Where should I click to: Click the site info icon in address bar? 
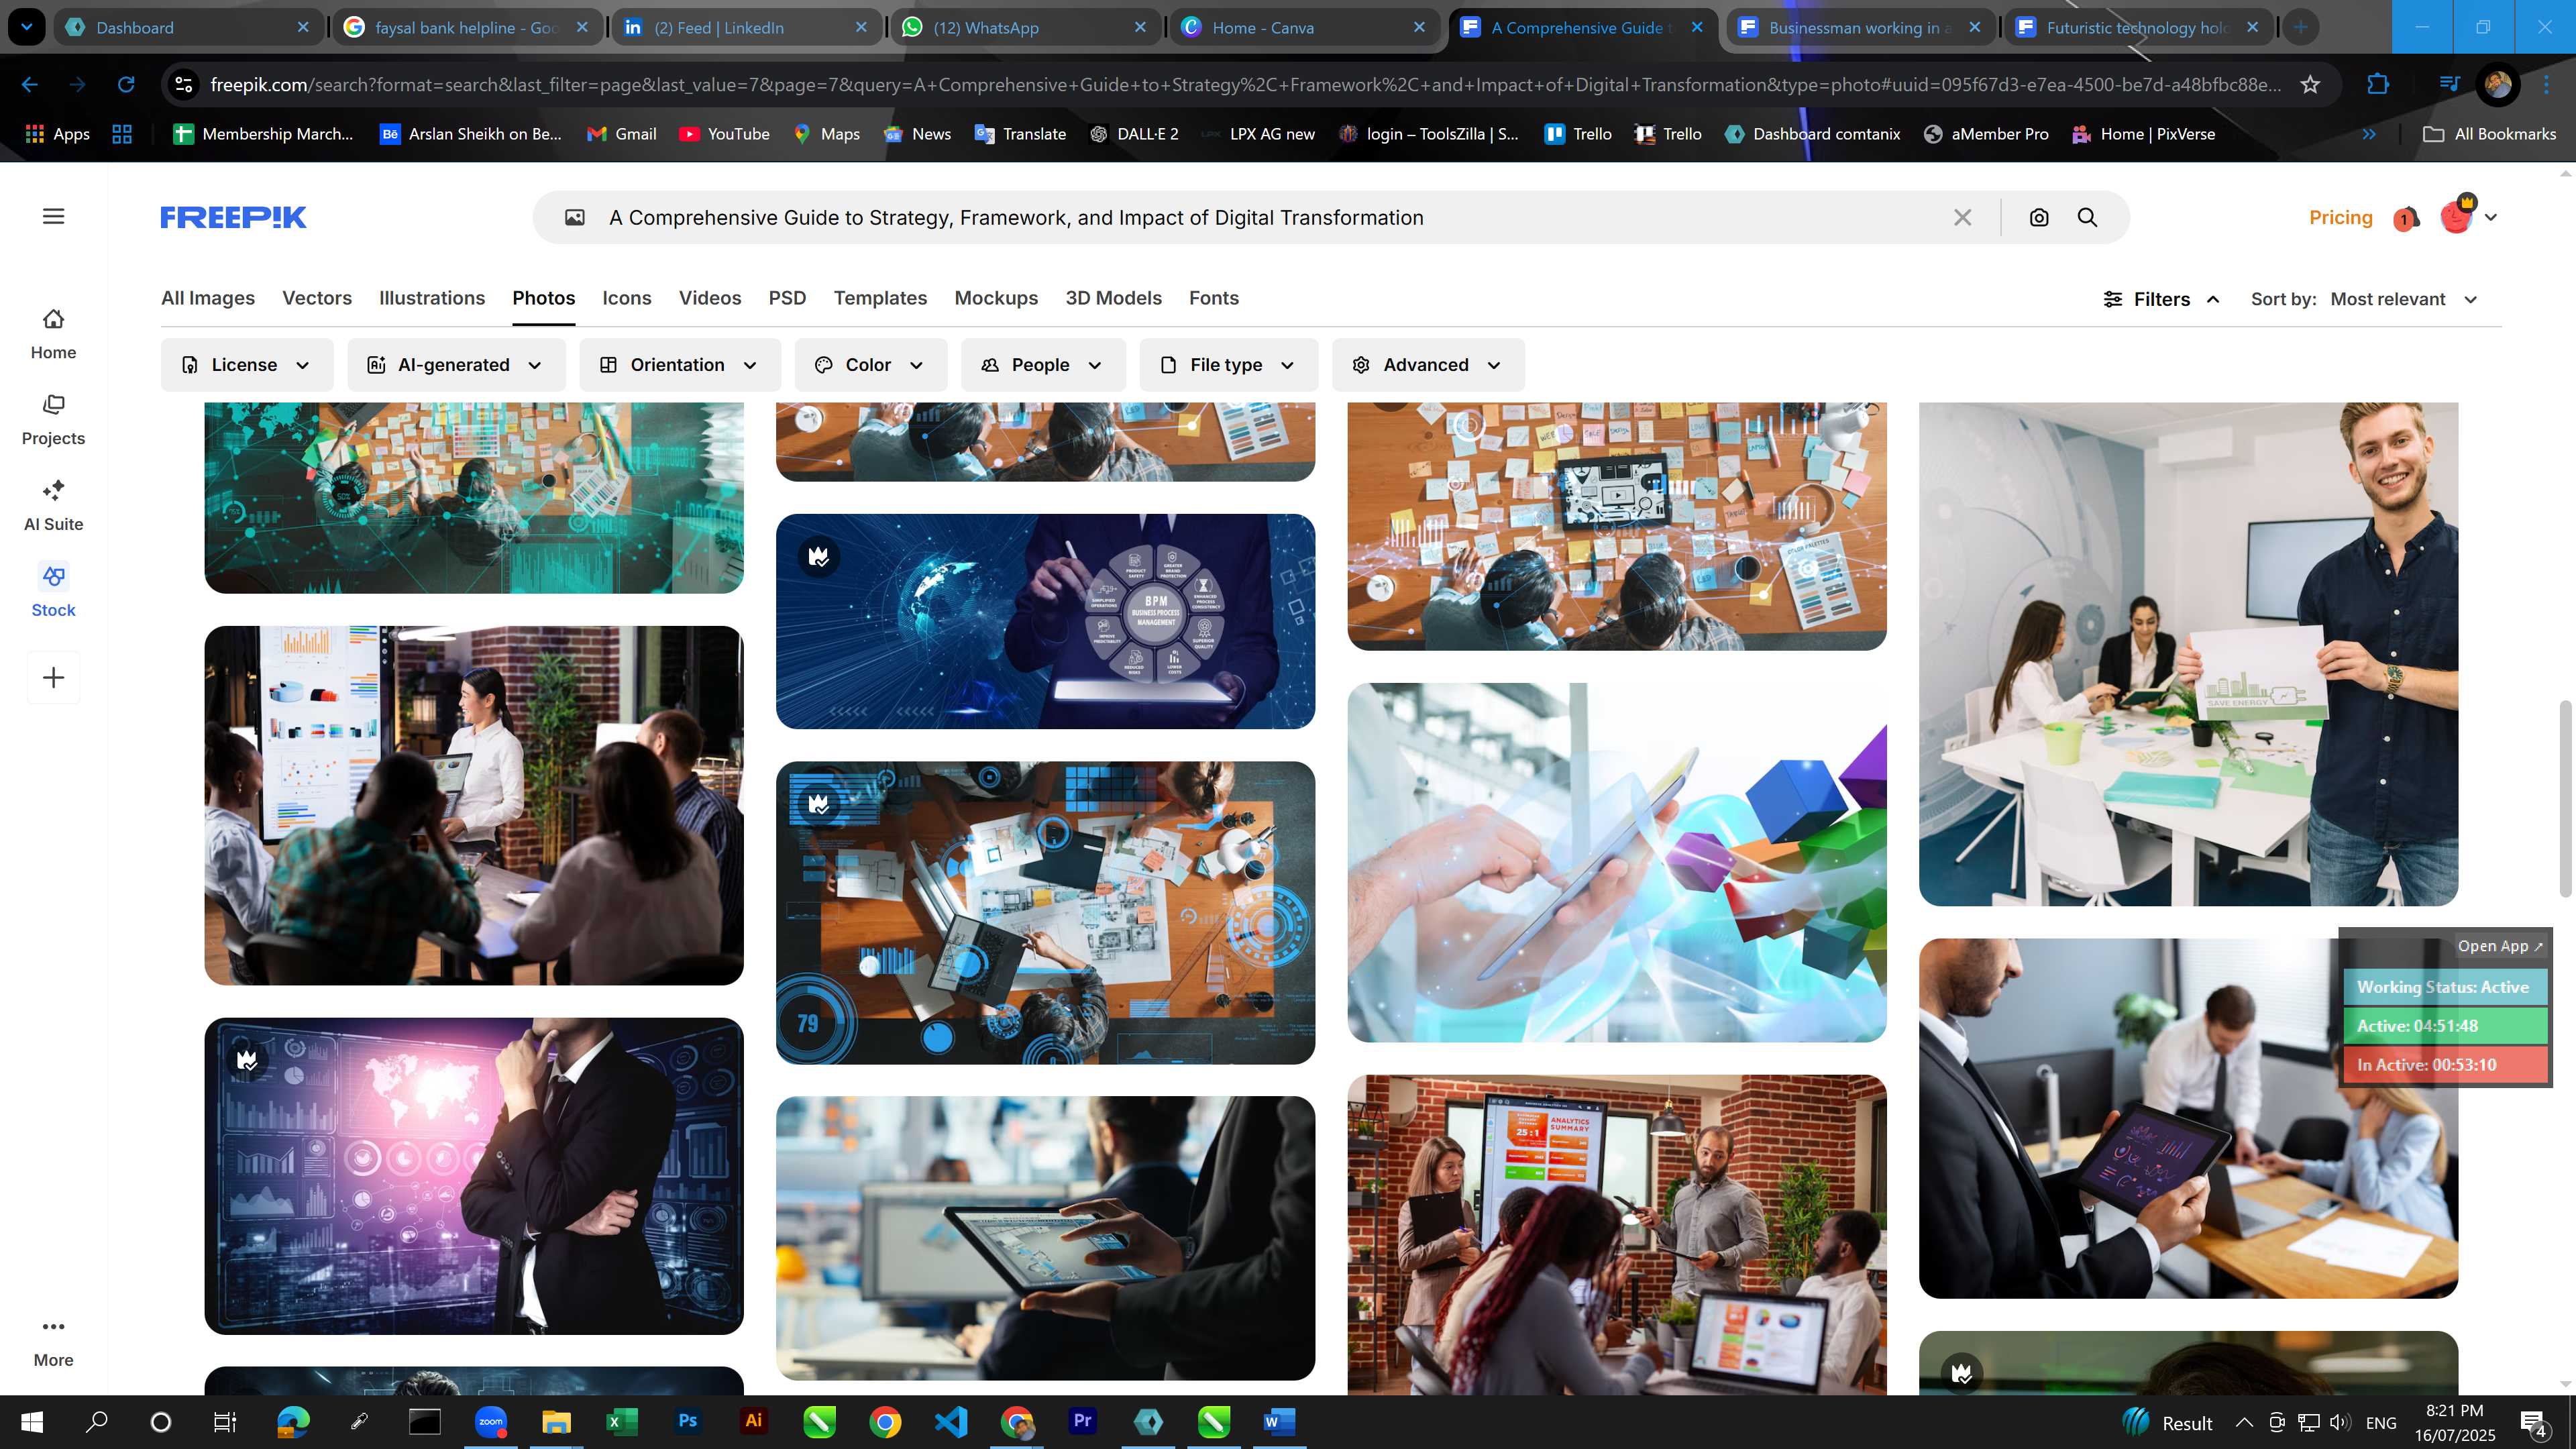184,85
